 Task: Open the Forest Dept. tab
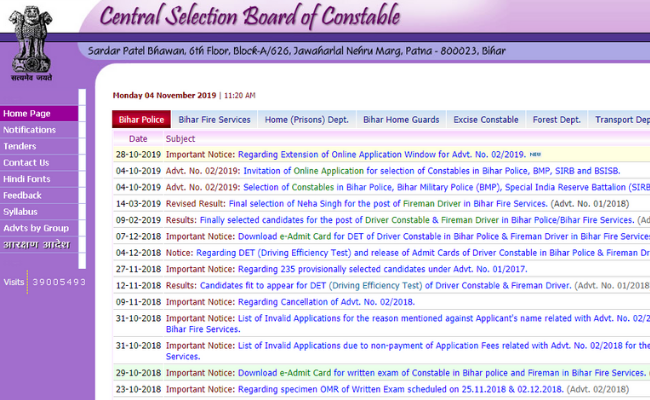point(556,120)
